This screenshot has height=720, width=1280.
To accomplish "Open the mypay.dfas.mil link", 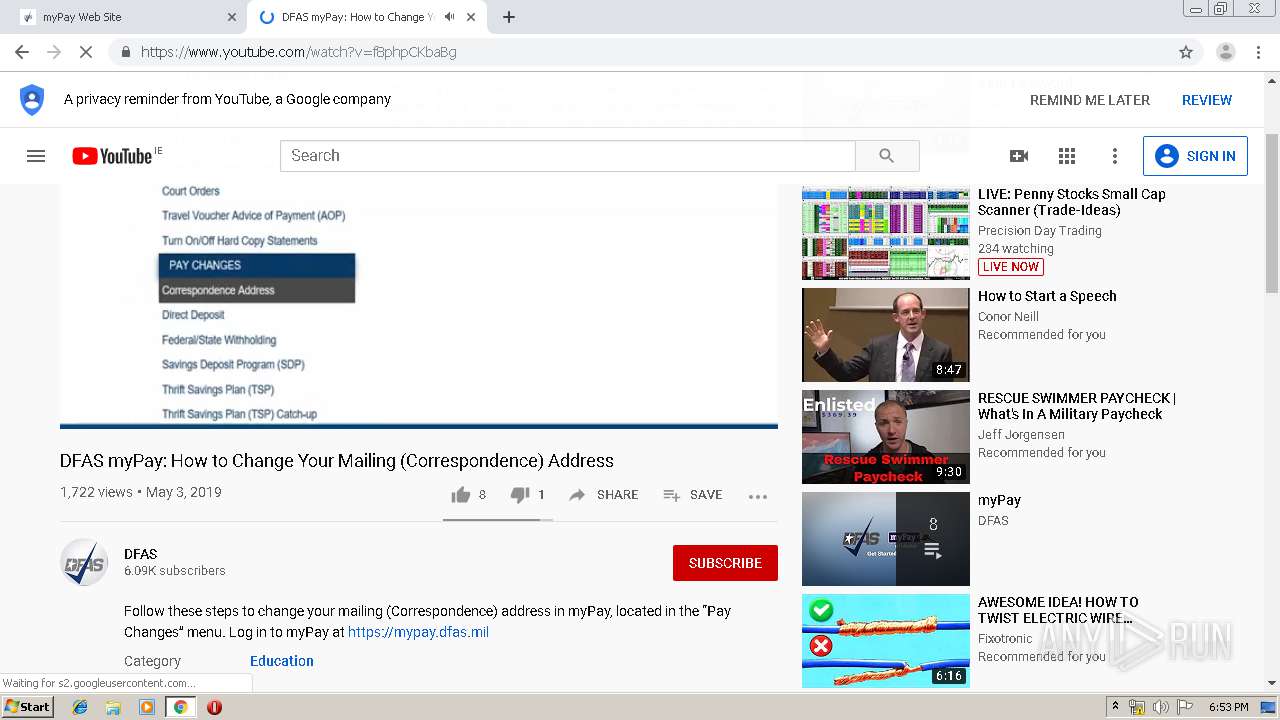I will click(x=418, y=632).
